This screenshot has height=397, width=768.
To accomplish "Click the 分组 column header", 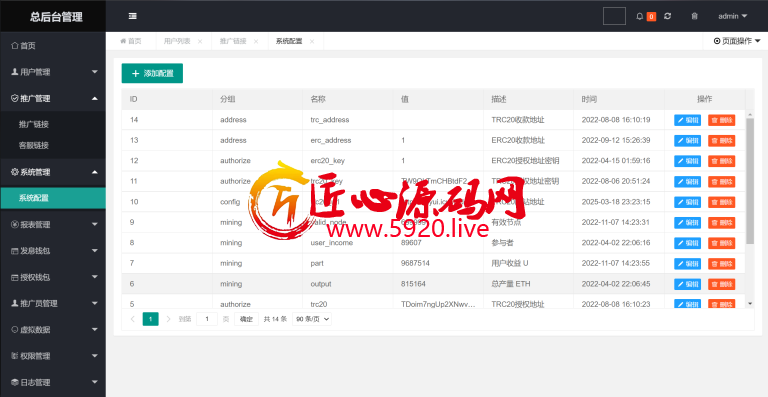I will click(258, 99).
